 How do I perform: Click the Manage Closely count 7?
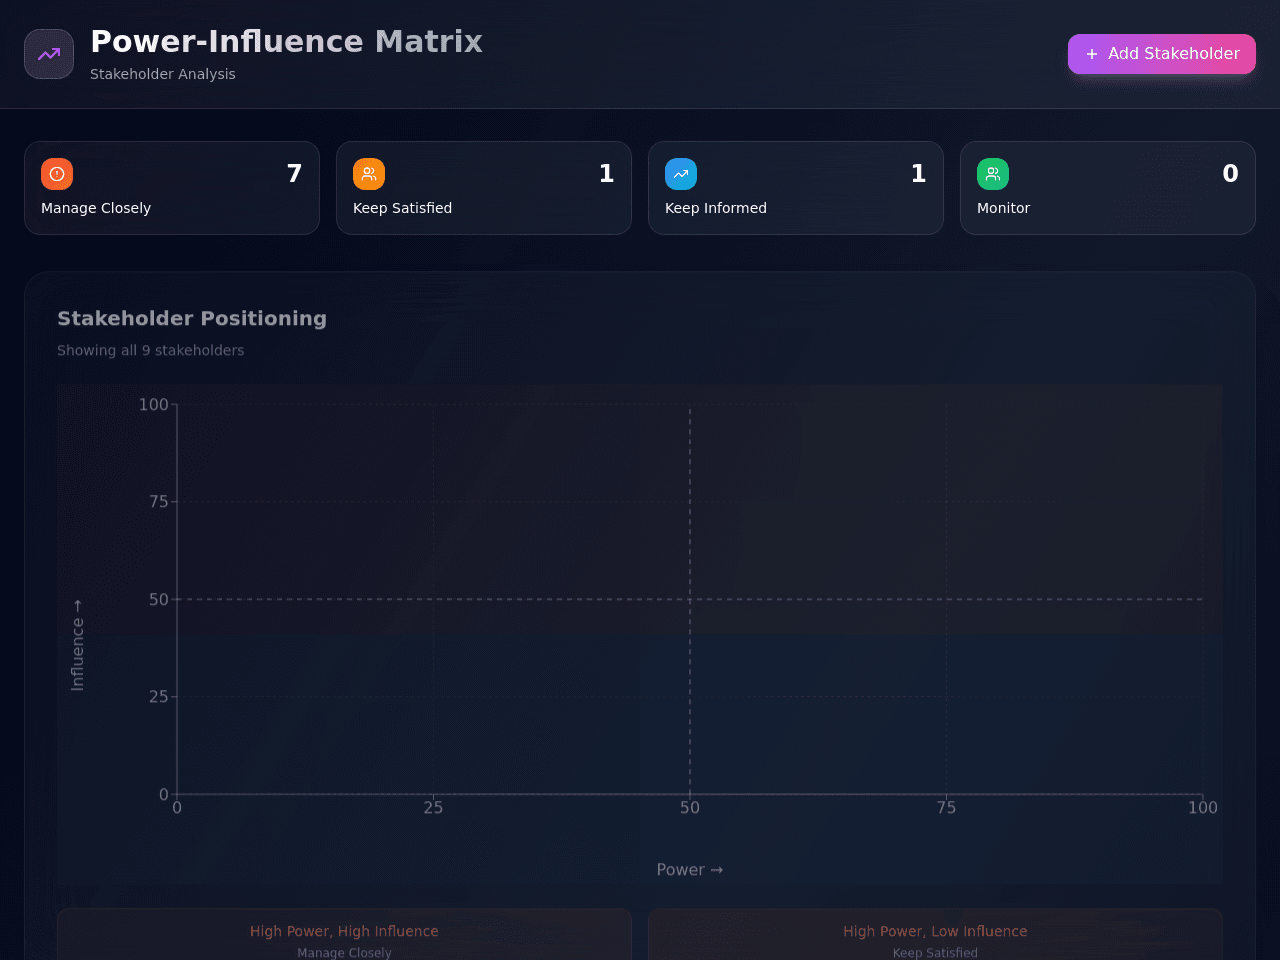coord(294,174)
